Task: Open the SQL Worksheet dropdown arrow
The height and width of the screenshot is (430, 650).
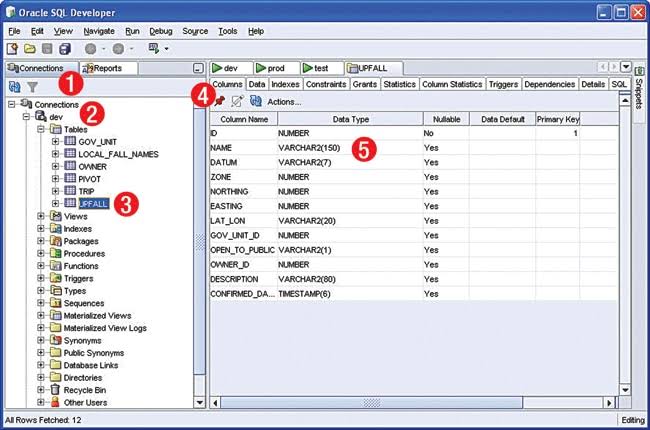Action: coord(167,49)
